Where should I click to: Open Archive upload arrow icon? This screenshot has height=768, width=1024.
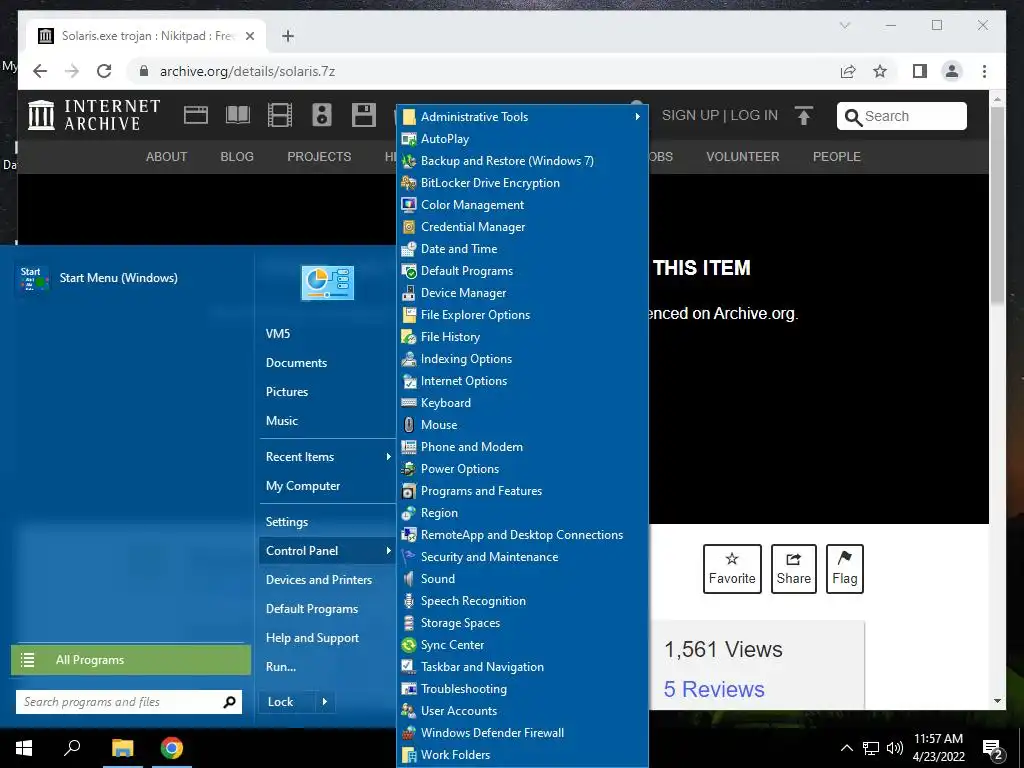point(804,116)
